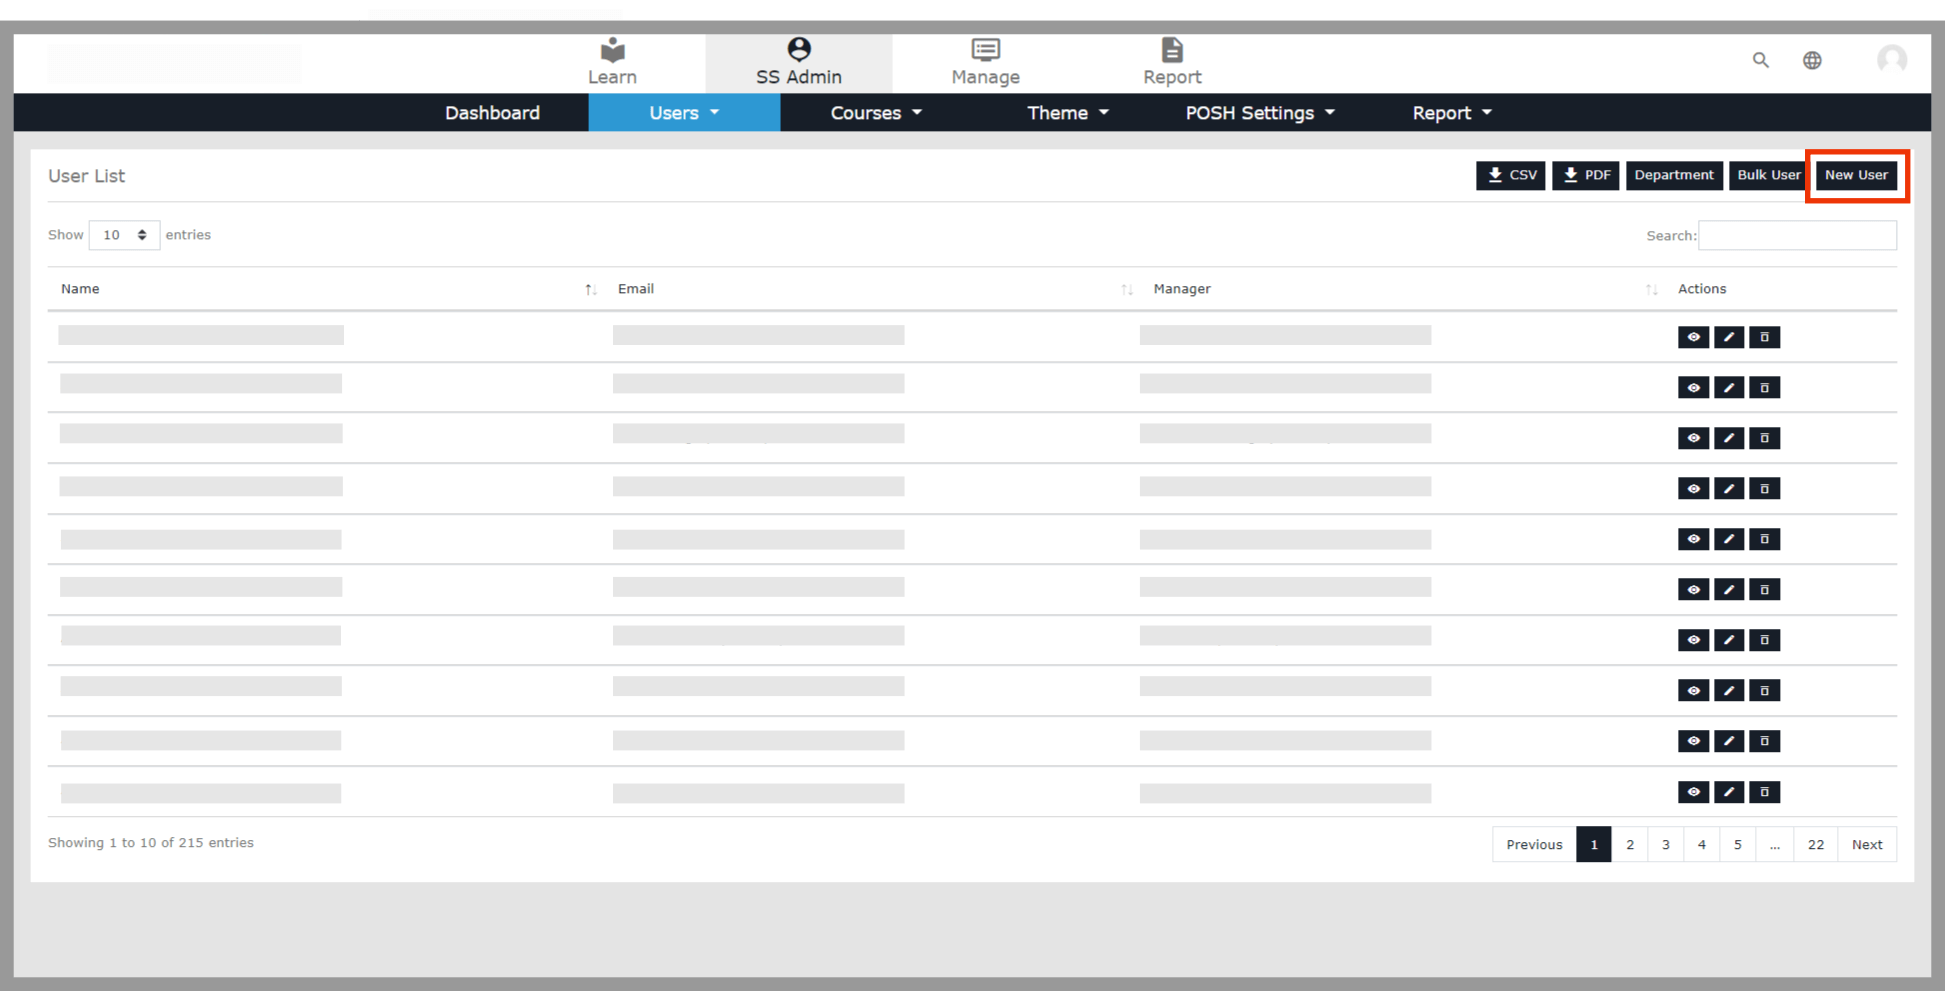Delete the user in the fifth row
Screen dimensions: 1945x991
click(1764, 539)
